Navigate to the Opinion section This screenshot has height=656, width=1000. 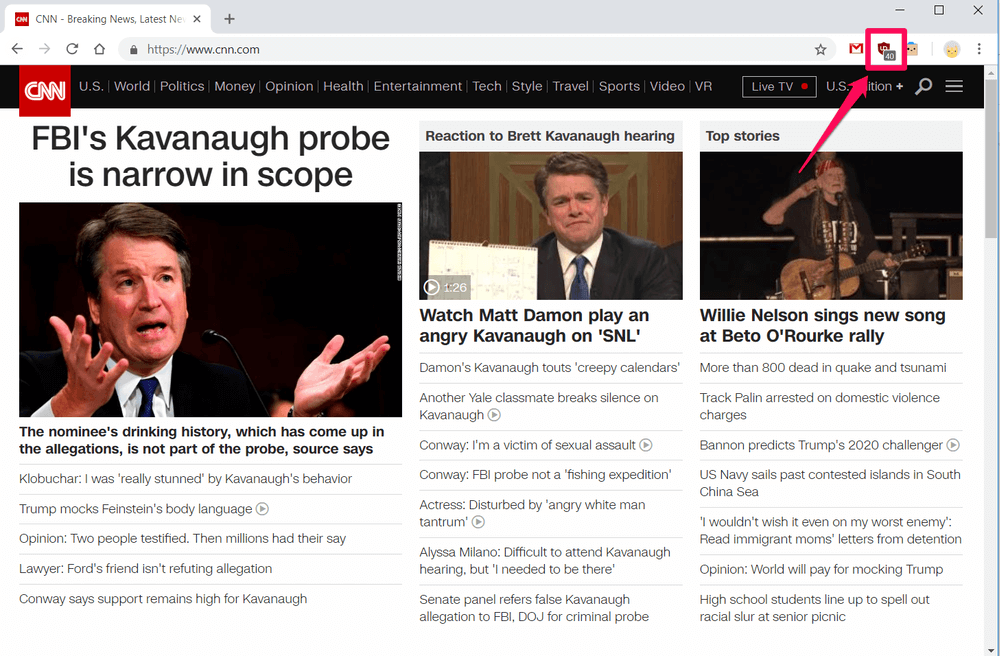pyautogui.click(x=289, y=86)
